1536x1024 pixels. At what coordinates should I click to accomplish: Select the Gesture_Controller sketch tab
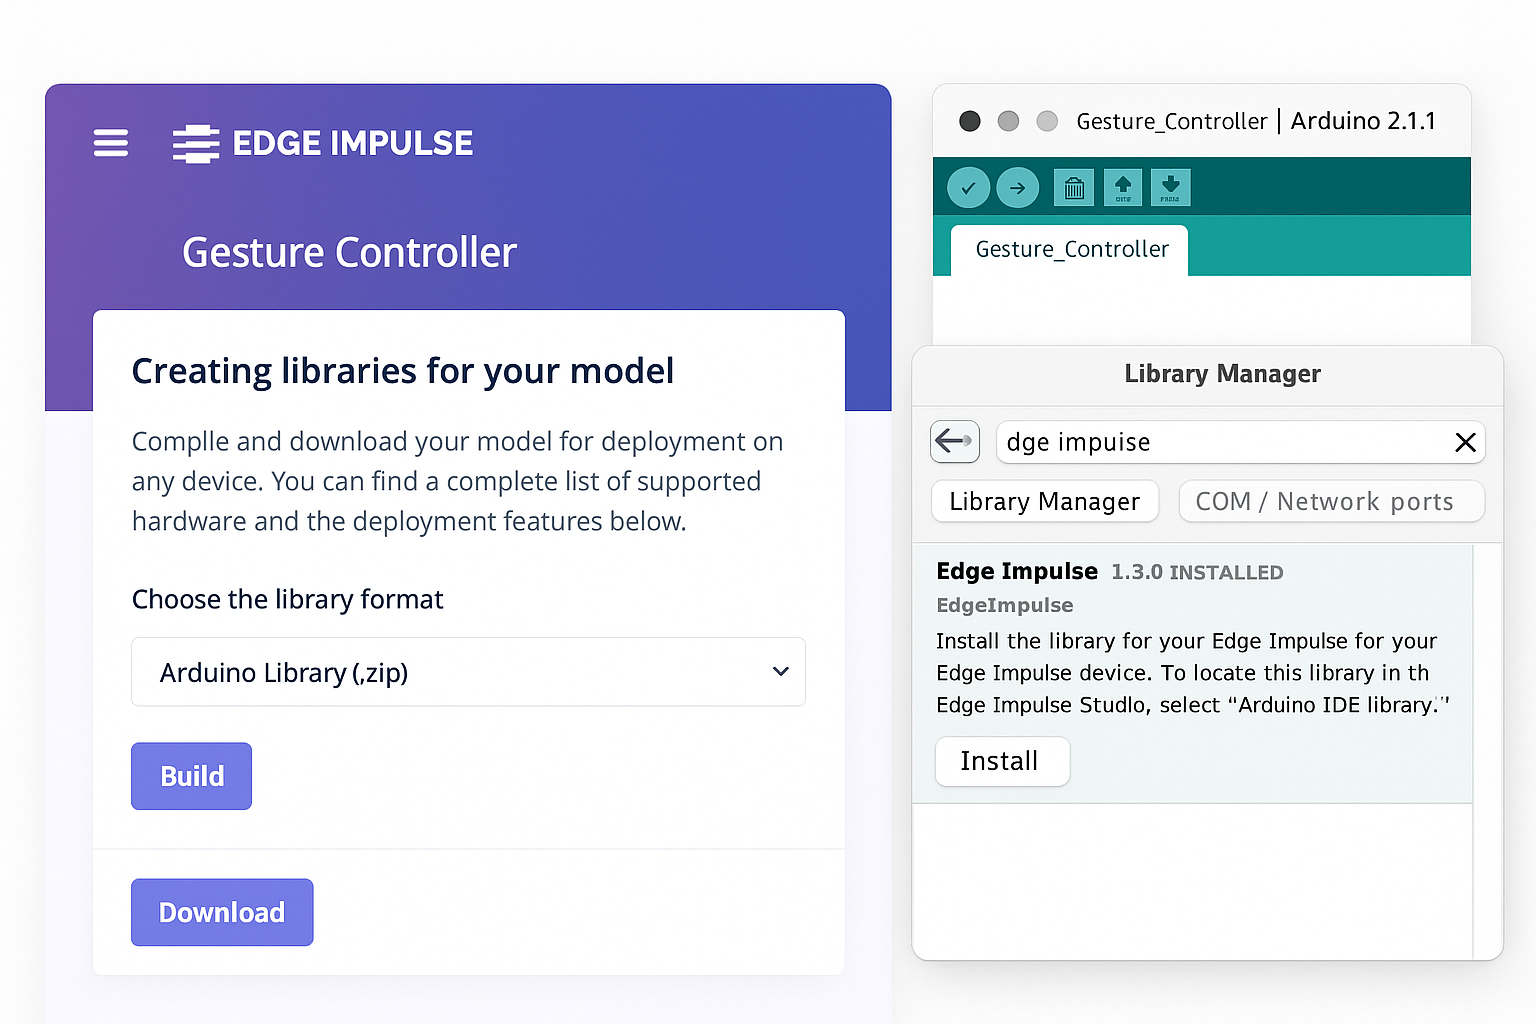click(x=1071, y=249)
